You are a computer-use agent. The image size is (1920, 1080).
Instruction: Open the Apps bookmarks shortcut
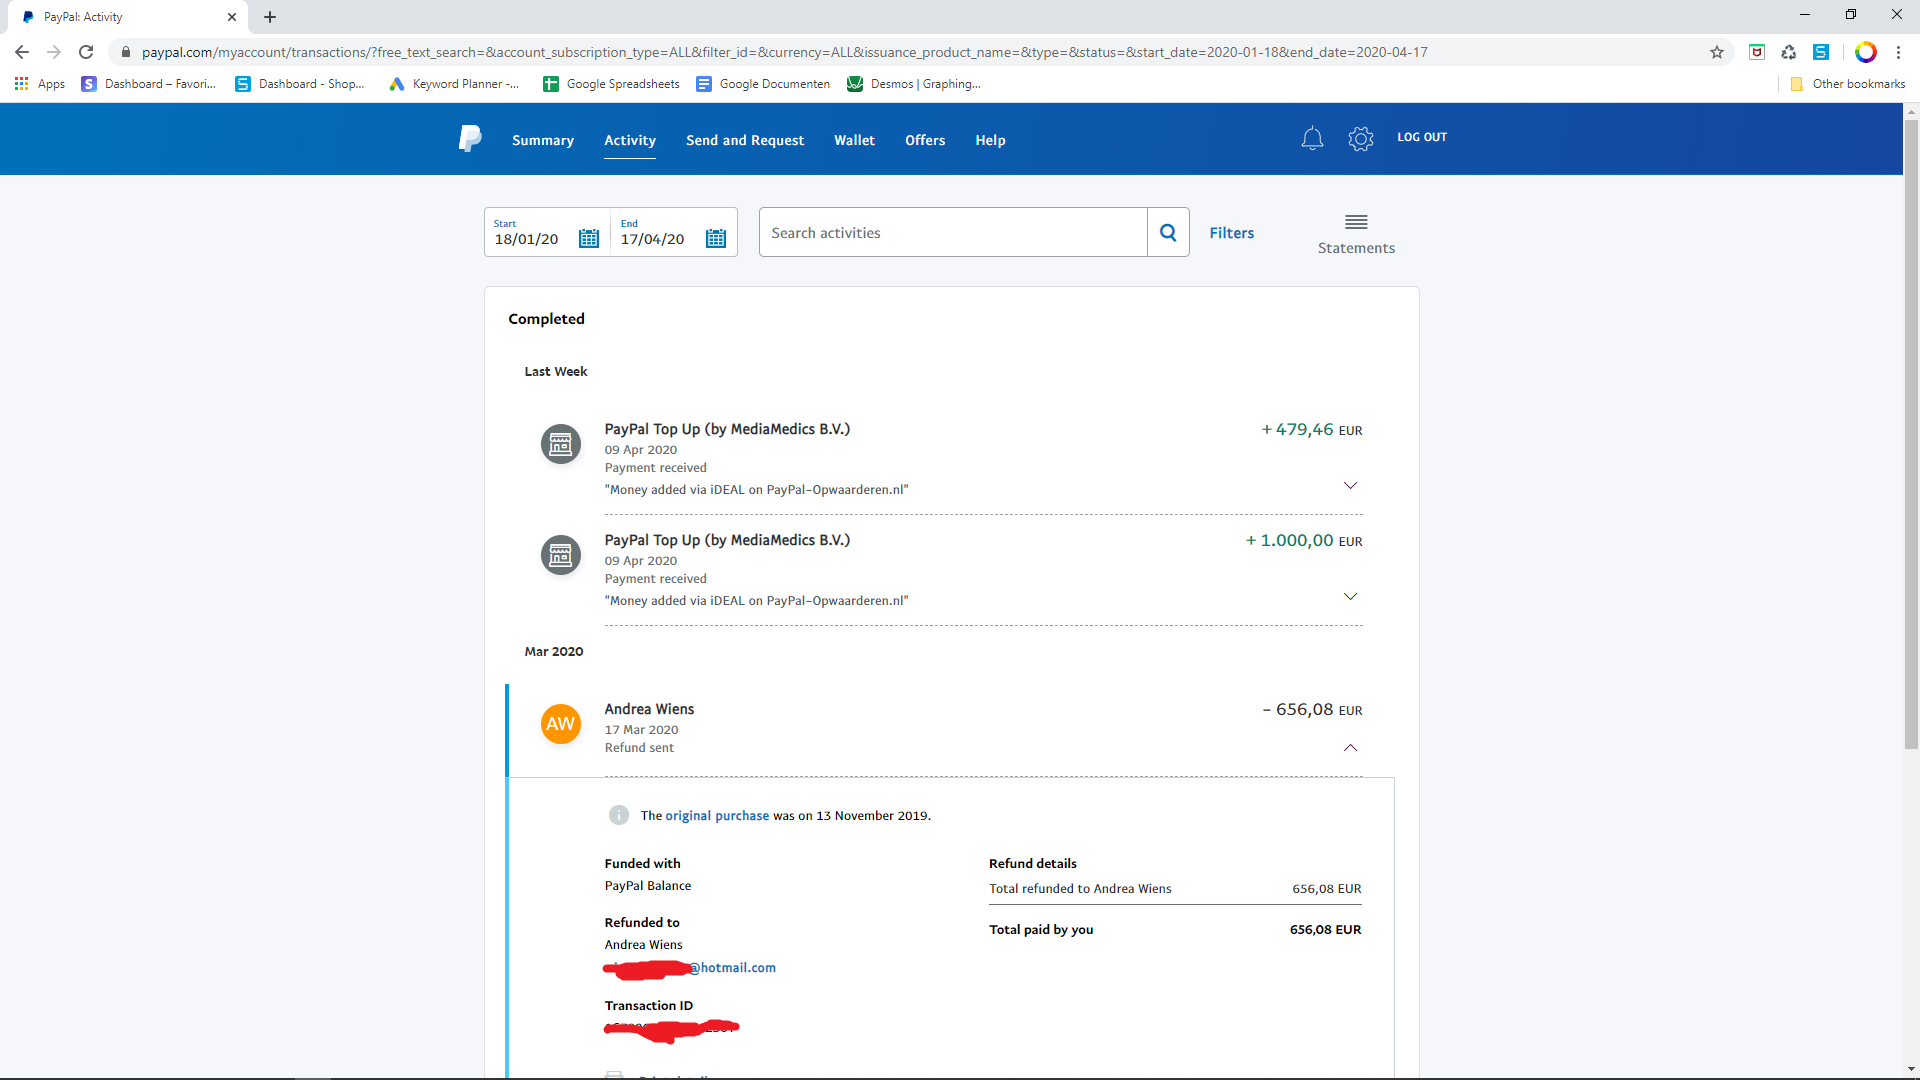(x=40, y=84)
